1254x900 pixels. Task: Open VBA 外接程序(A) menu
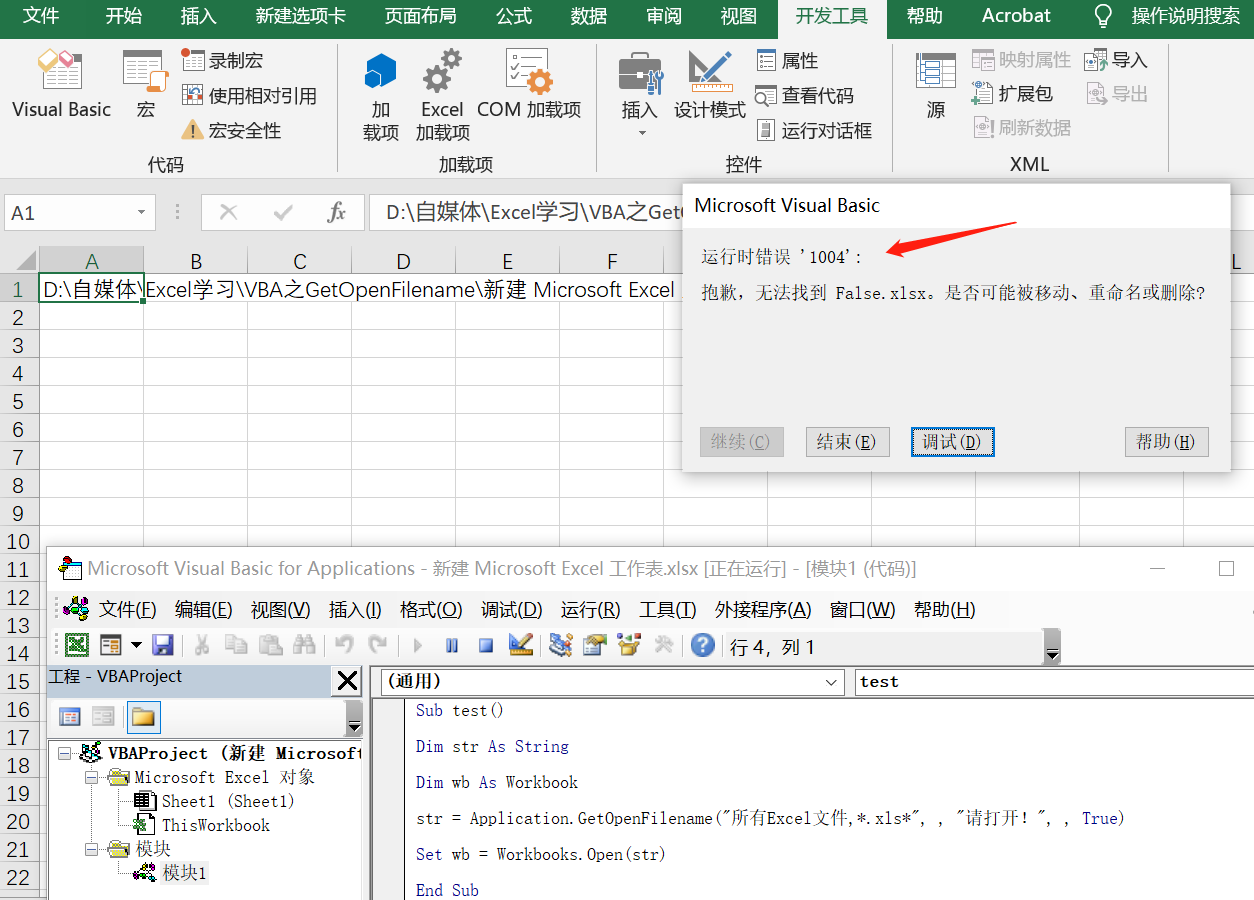pyautogui.click(x=763, y=610)
